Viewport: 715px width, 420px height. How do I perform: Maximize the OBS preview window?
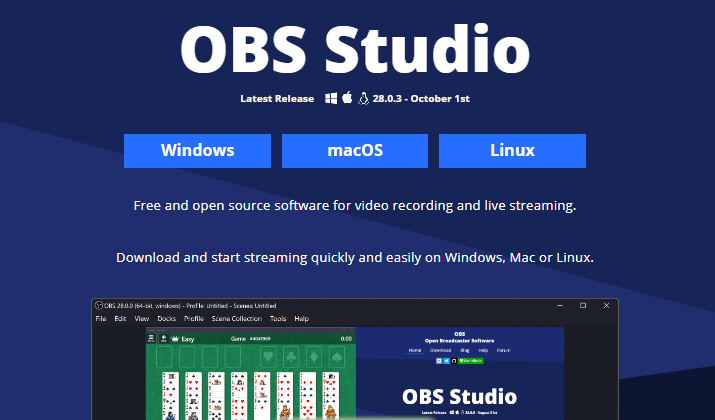[583, 306]
